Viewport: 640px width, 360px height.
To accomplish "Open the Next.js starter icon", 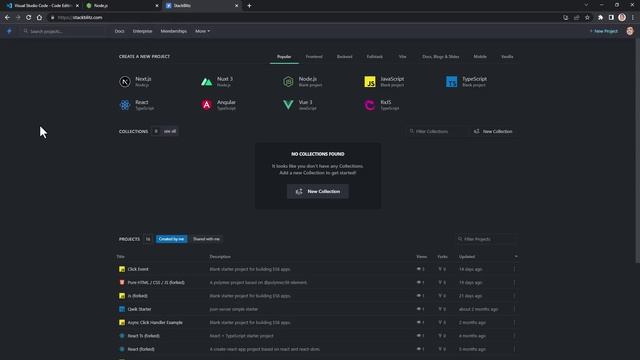I will tap(125, 82).
